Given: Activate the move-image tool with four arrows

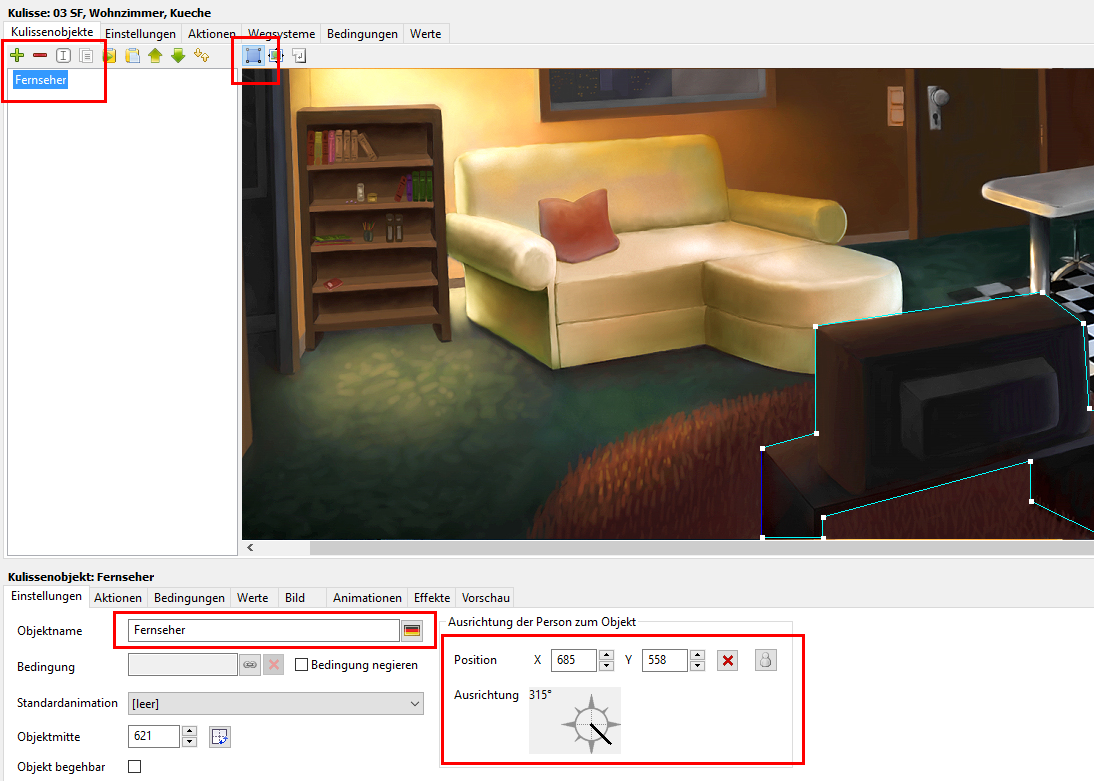Looking at the screenshot, I should [276, 56].
